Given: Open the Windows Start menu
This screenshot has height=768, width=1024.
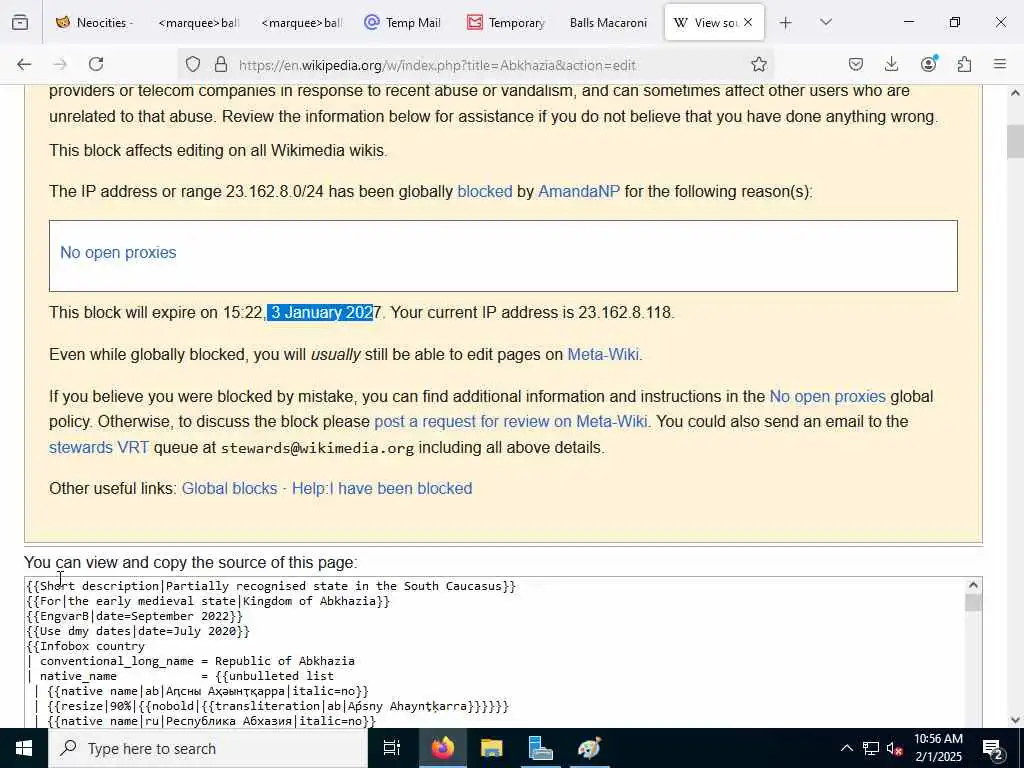Looking at the screenshot, I should tap(24, 748).
